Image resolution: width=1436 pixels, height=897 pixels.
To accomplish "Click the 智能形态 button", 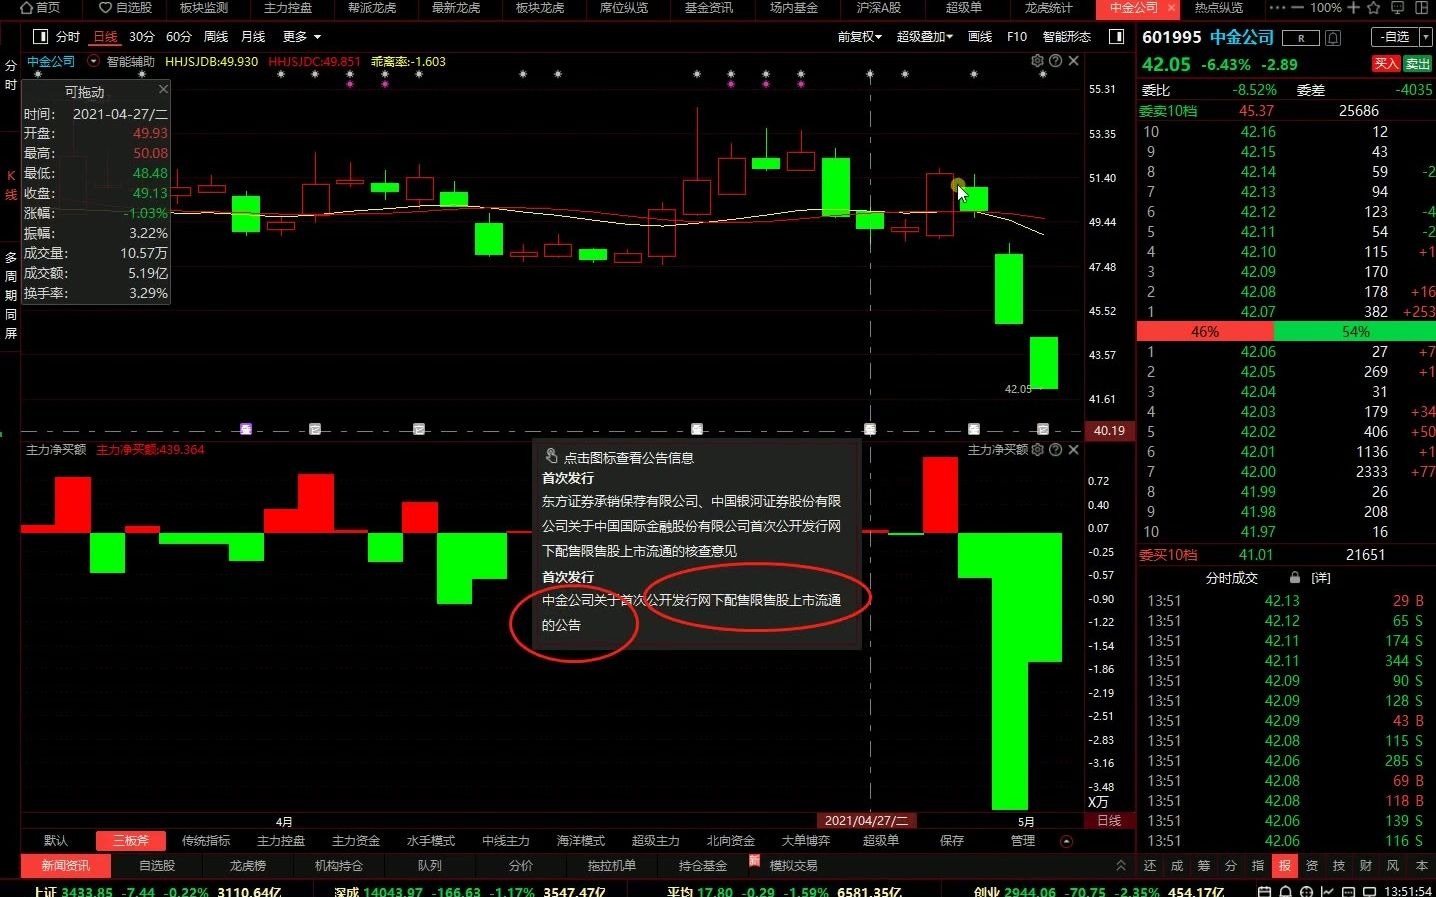I will tap(1067, 37).
